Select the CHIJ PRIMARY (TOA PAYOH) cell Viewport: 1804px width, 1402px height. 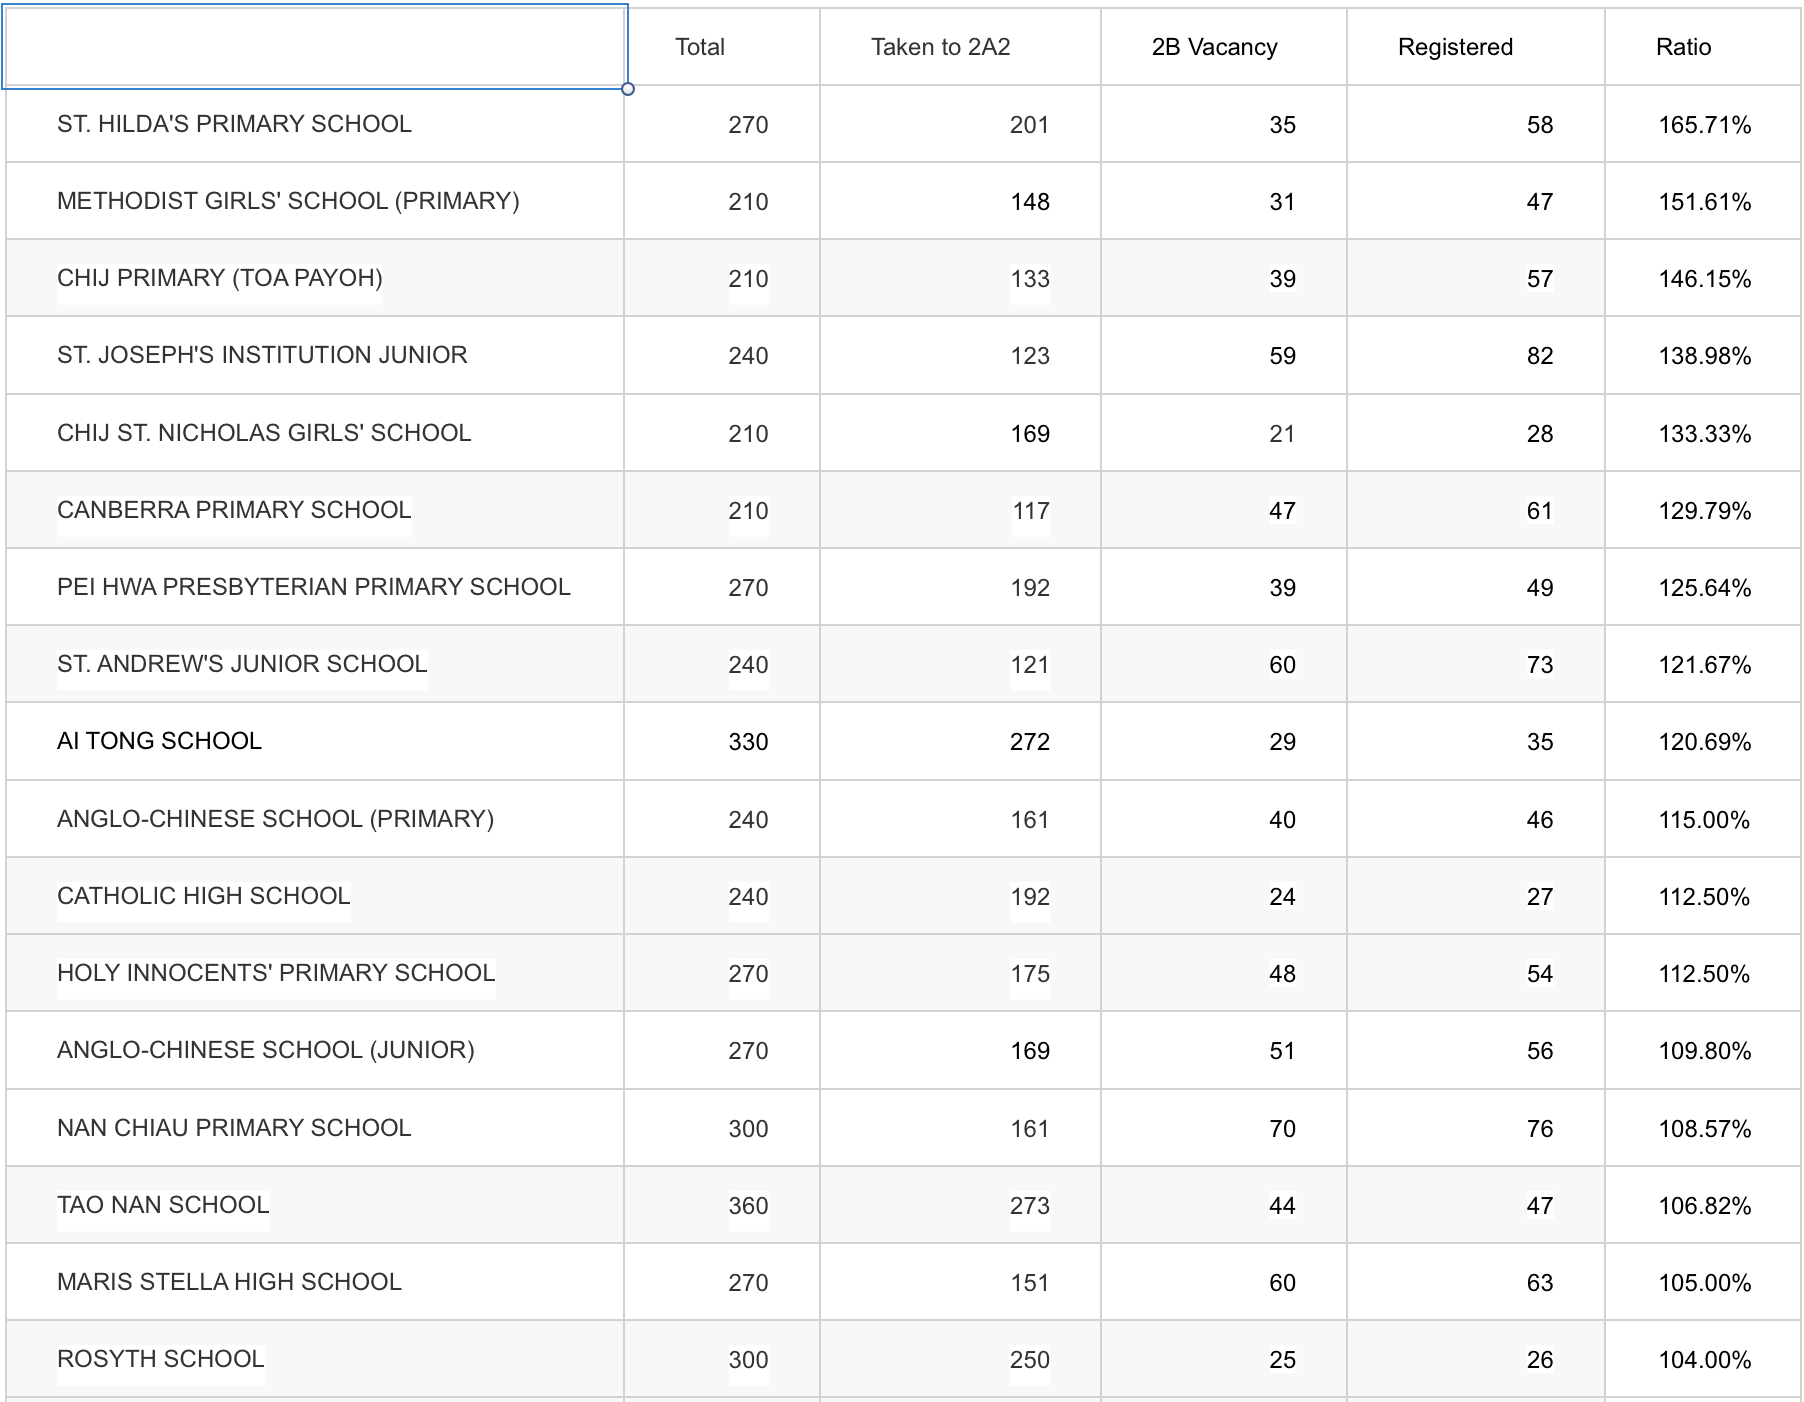coord(220,278)
